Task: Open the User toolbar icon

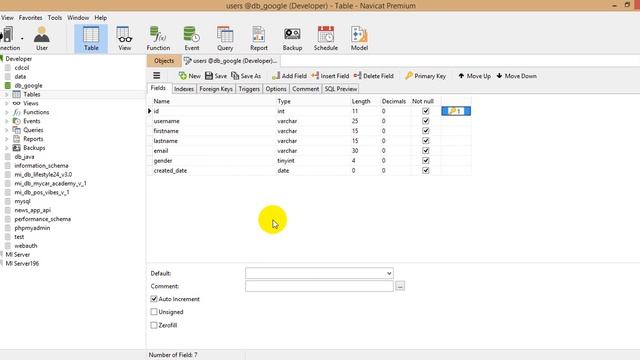Action: point(42,38)
